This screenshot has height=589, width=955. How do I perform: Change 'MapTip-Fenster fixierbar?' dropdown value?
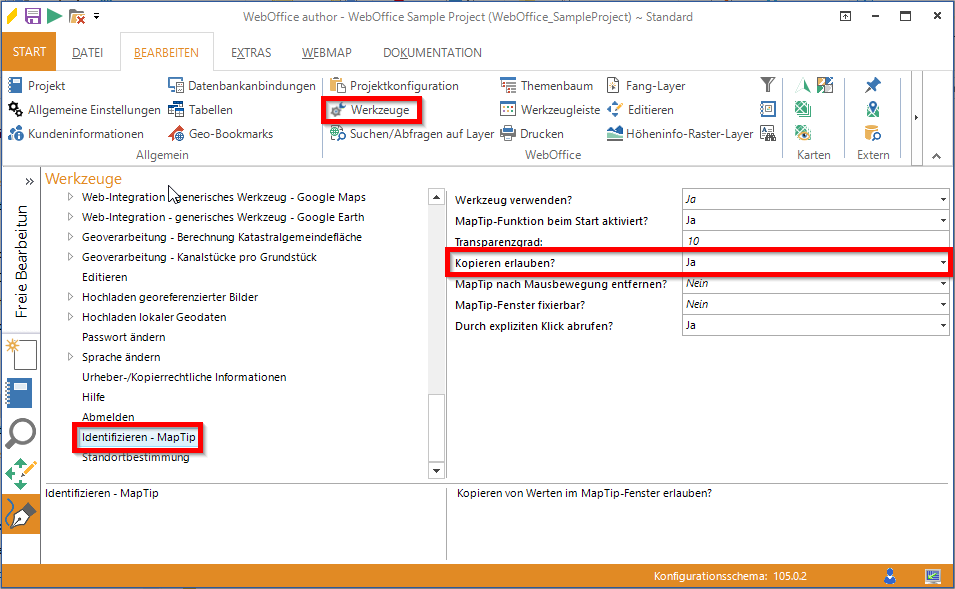pyautogui.click(x=942, y=304)
